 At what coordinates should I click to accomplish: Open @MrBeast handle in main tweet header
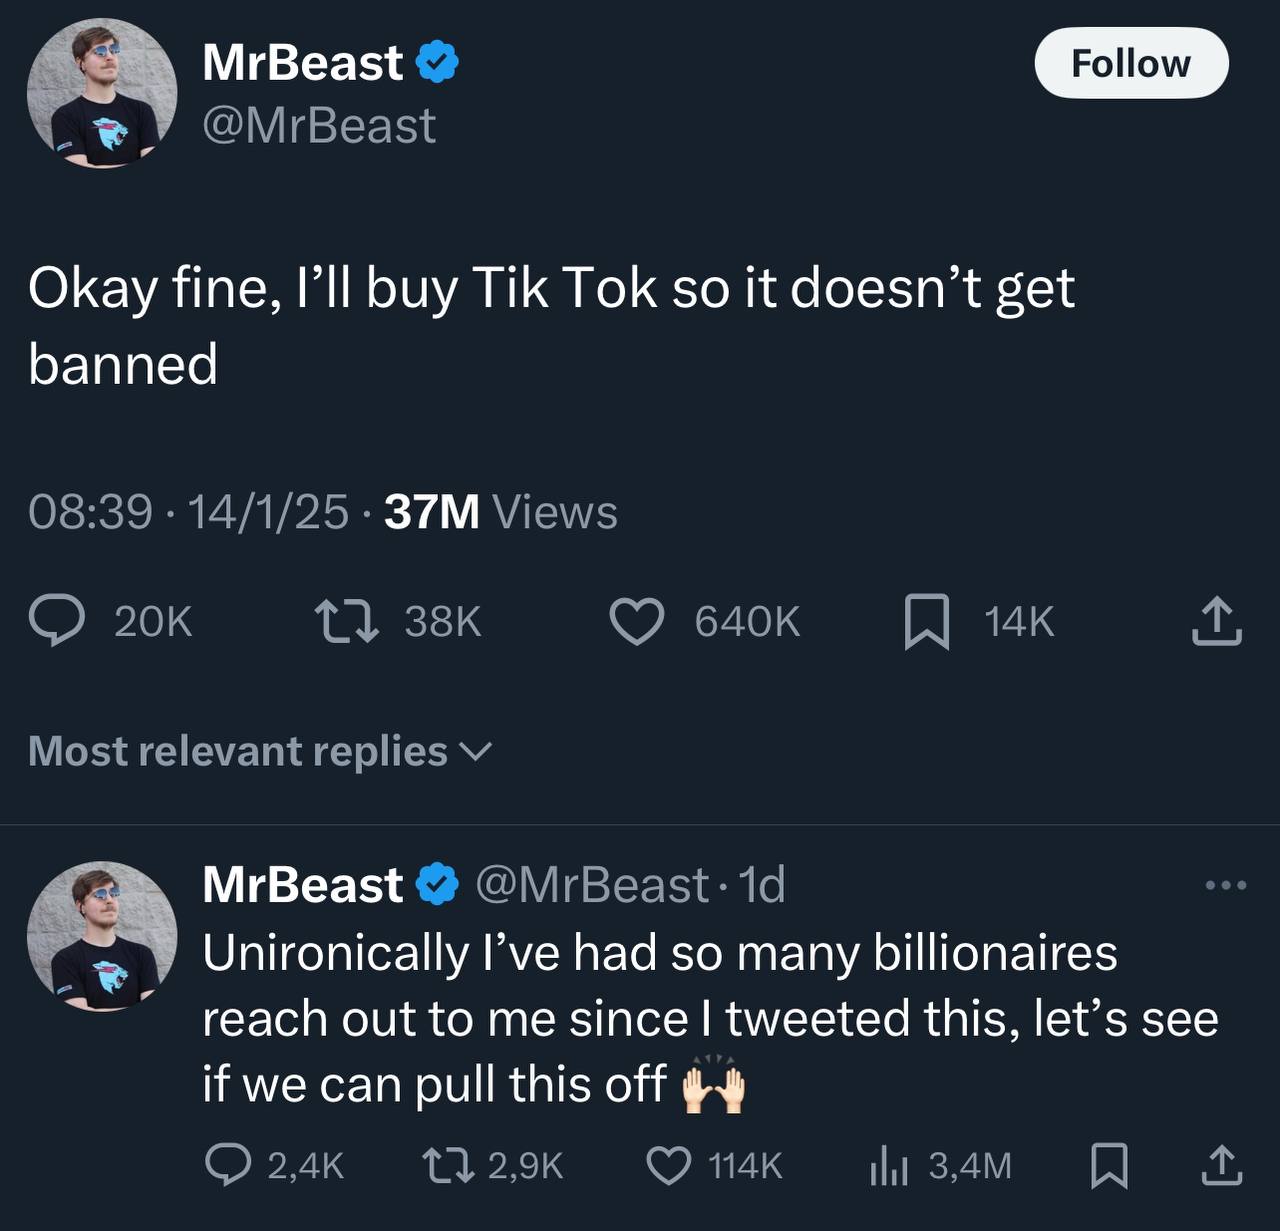[x=319, y=126]
